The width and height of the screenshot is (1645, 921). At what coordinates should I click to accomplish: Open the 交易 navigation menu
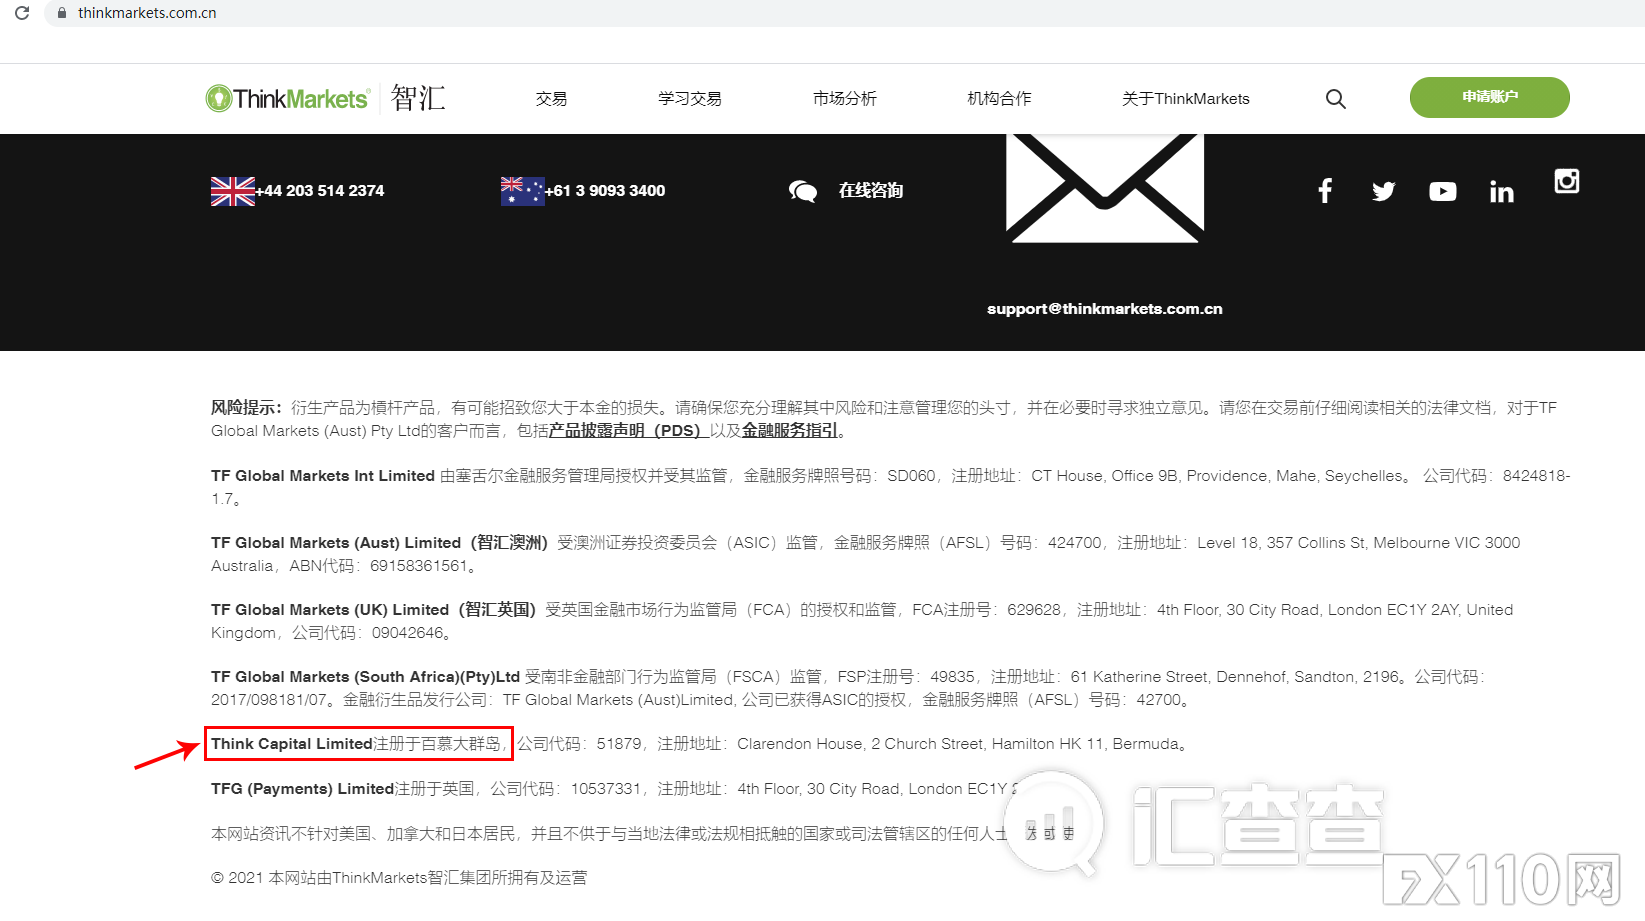coord(551,98)
